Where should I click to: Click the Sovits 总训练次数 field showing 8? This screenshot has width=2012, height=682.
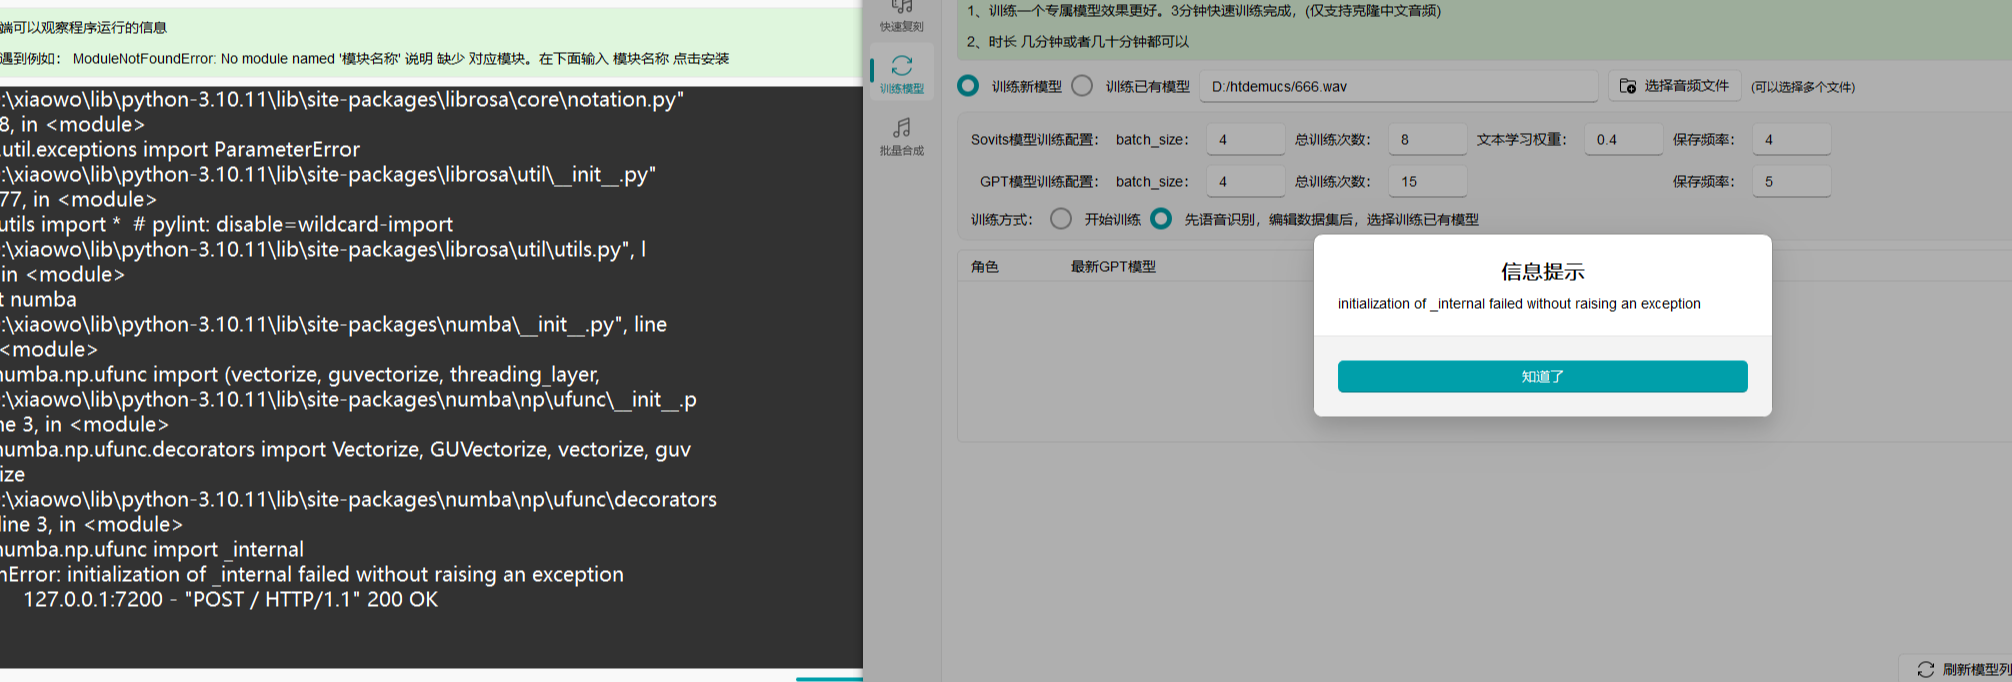tap(1426, 140)
